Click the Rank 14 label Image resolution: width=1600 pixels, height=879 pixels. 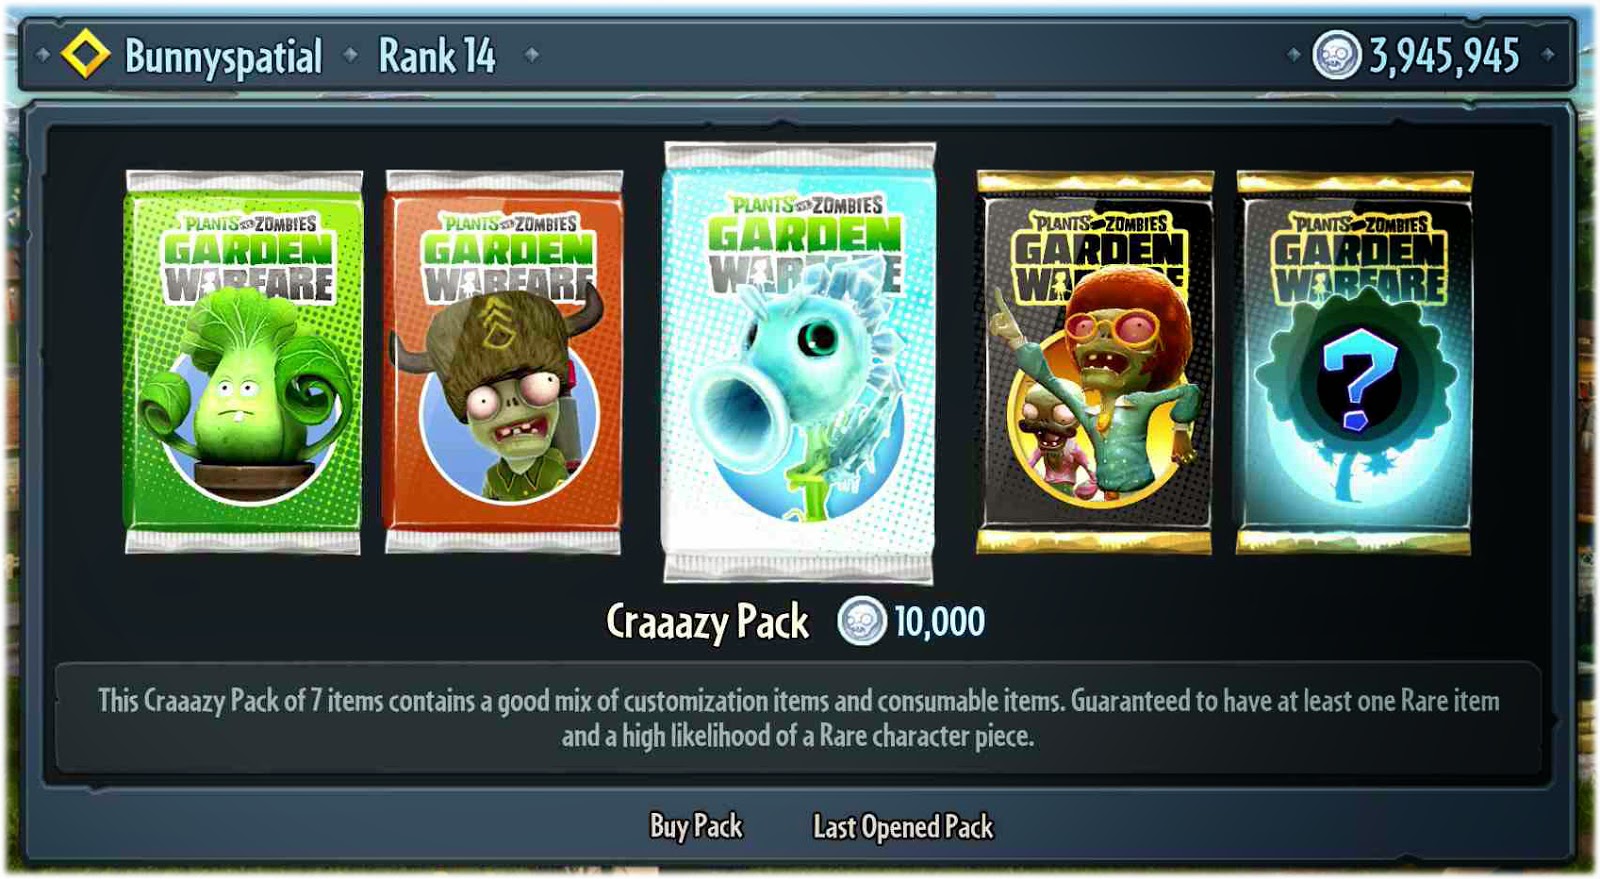point(437,56)
